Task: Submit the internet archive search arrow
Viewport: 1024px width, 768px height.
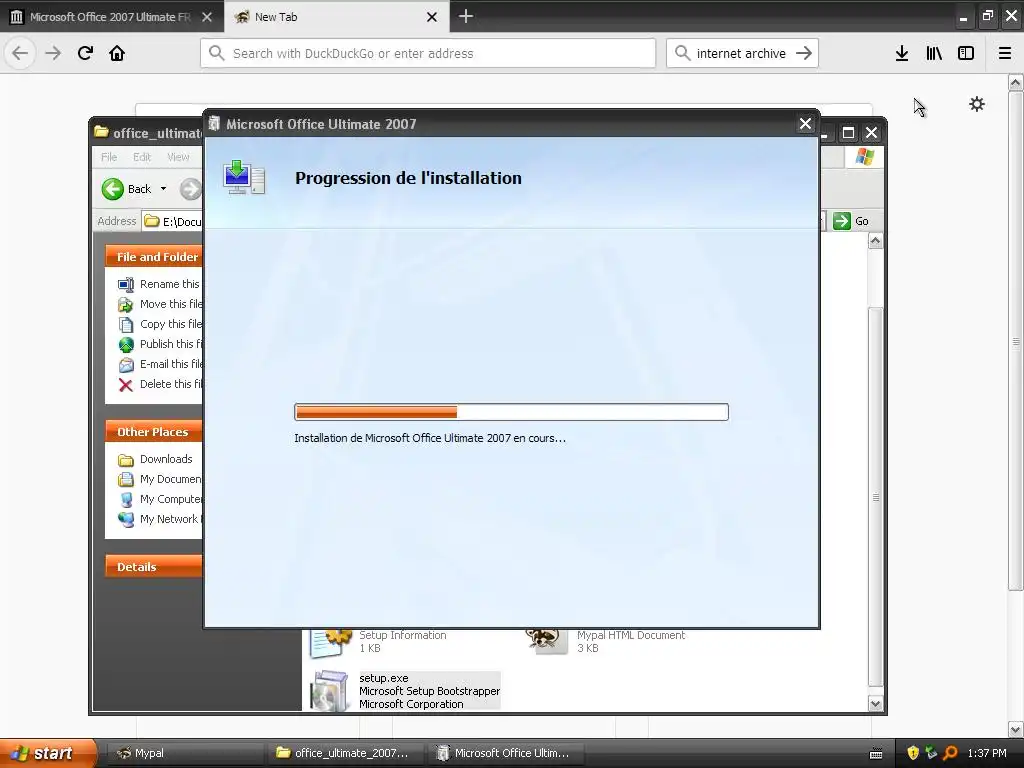Action: tap(804, 53)
